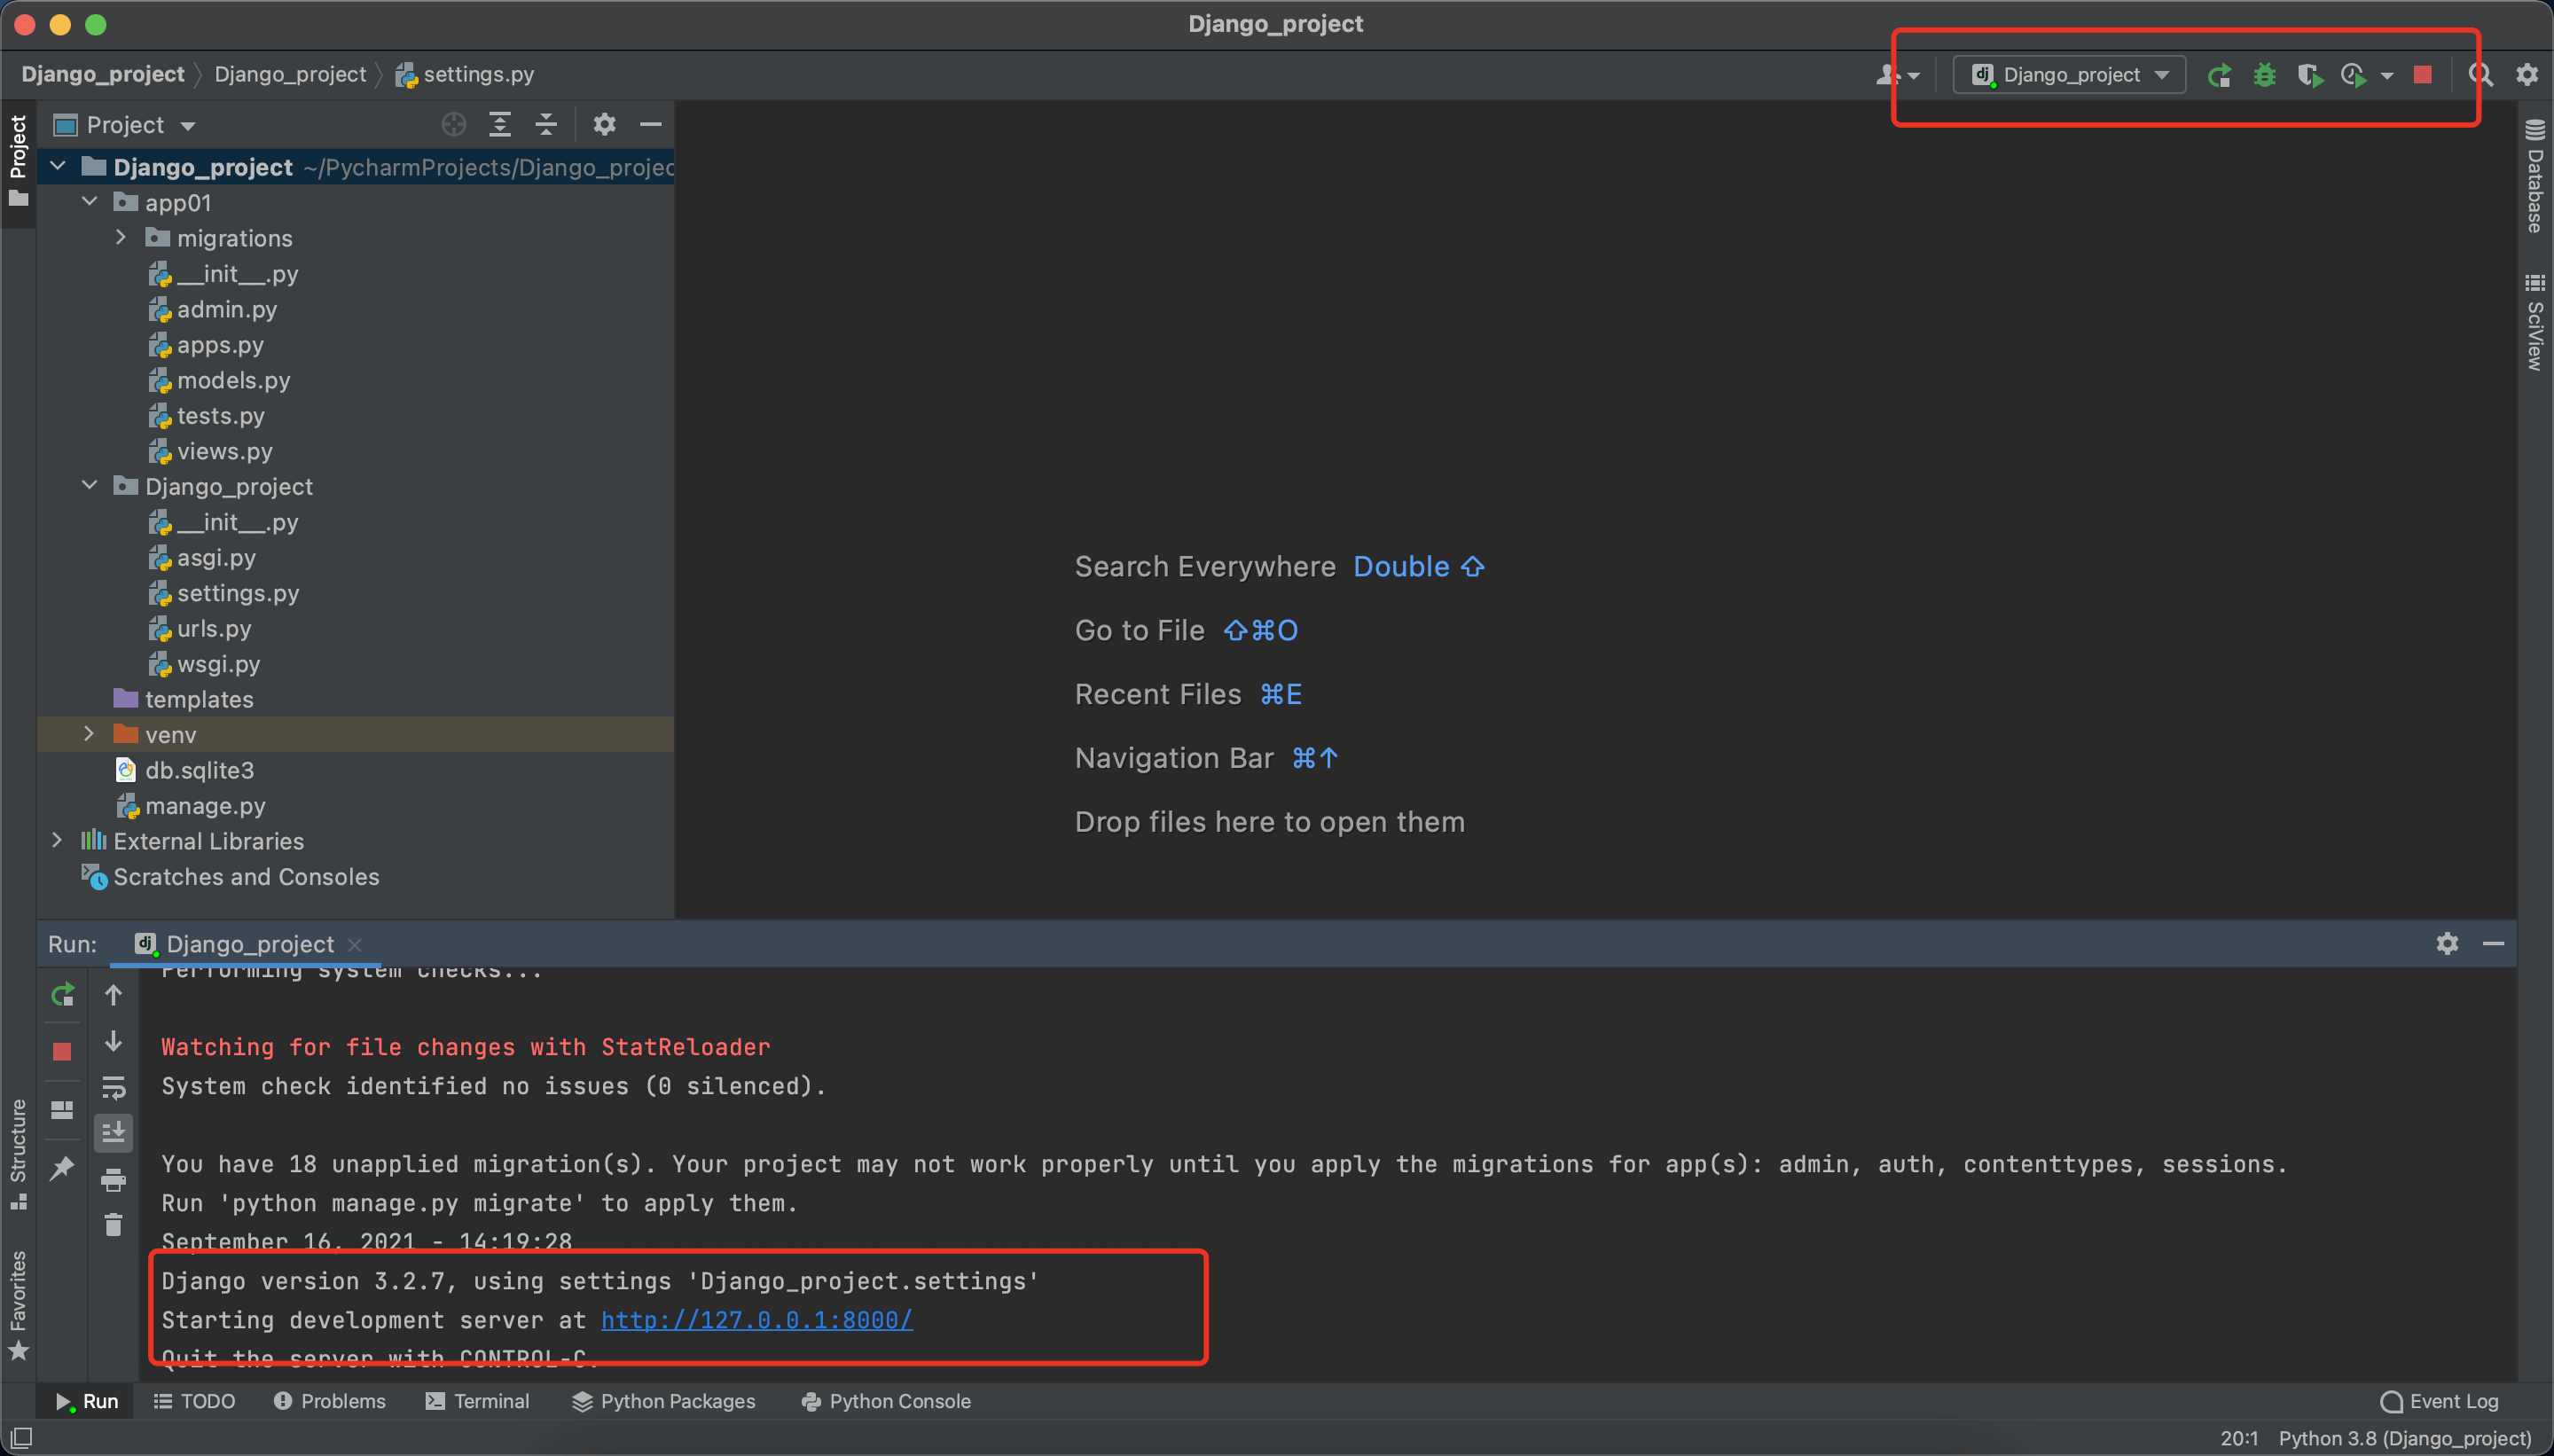Viewport: 2554px width, 1456px height.
Task: Click the profiler run icon
Action: pyautogui.click(x=2355, y=75)
